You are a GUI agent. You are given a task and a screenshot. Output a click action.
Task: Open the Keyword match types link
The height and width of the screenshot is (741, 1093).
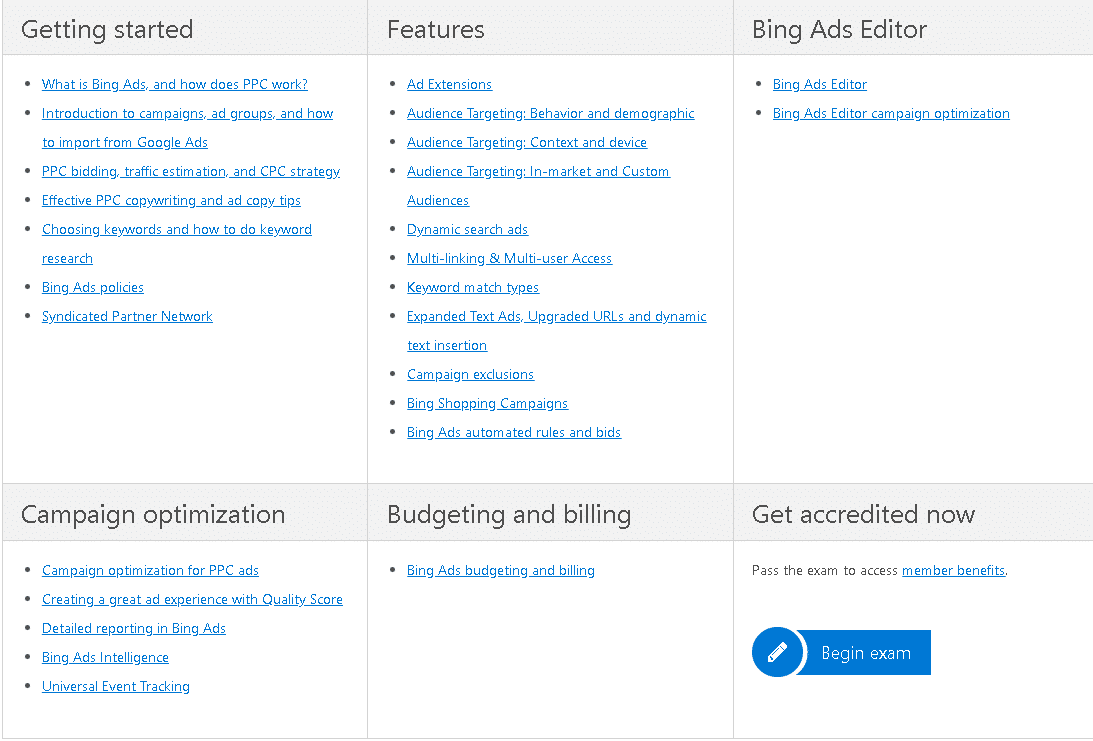point(473,287)
